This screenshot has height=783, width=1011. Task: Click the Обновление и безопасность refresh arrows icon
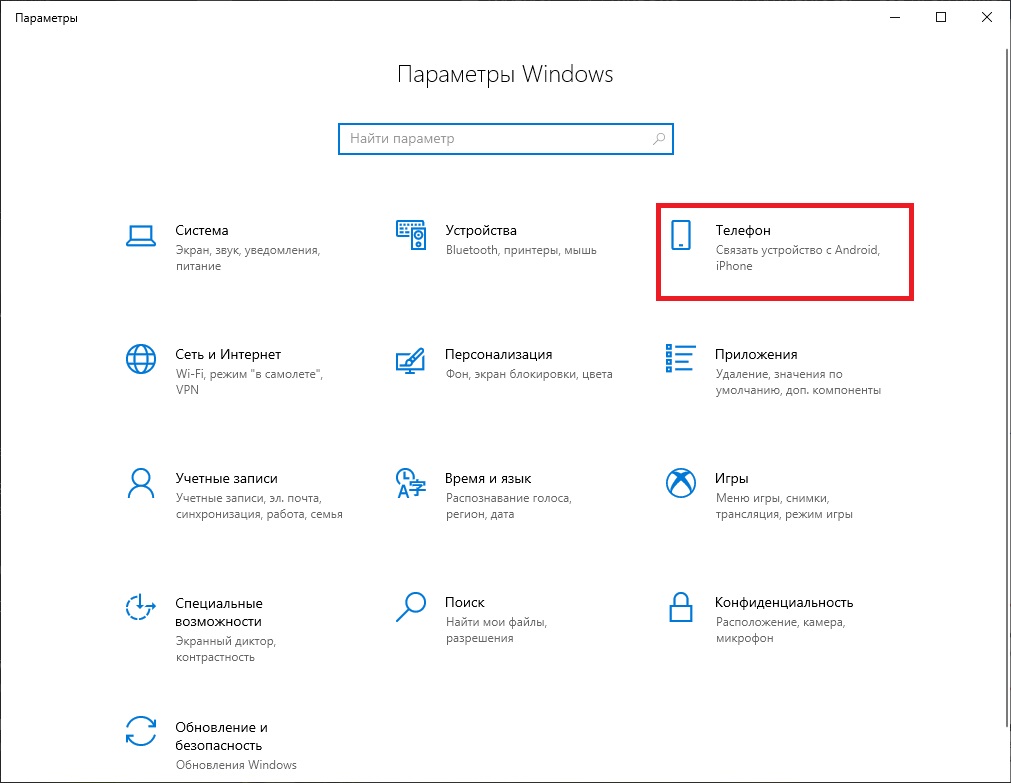[x=141, y=731]
